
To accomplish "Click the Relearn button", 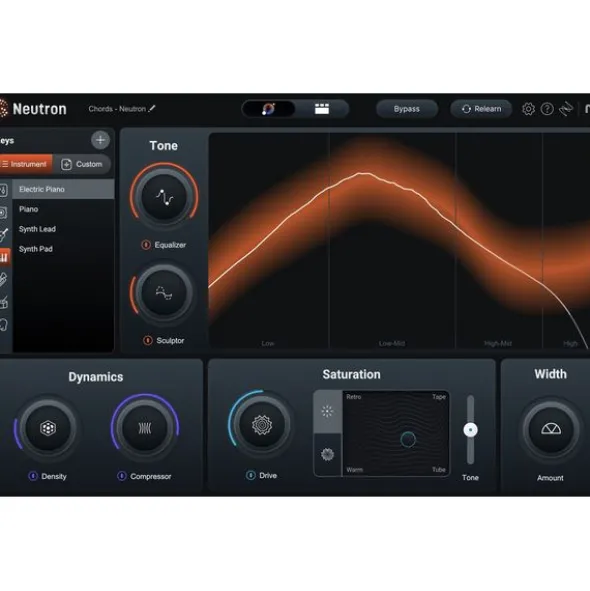I will coord(481,109).
